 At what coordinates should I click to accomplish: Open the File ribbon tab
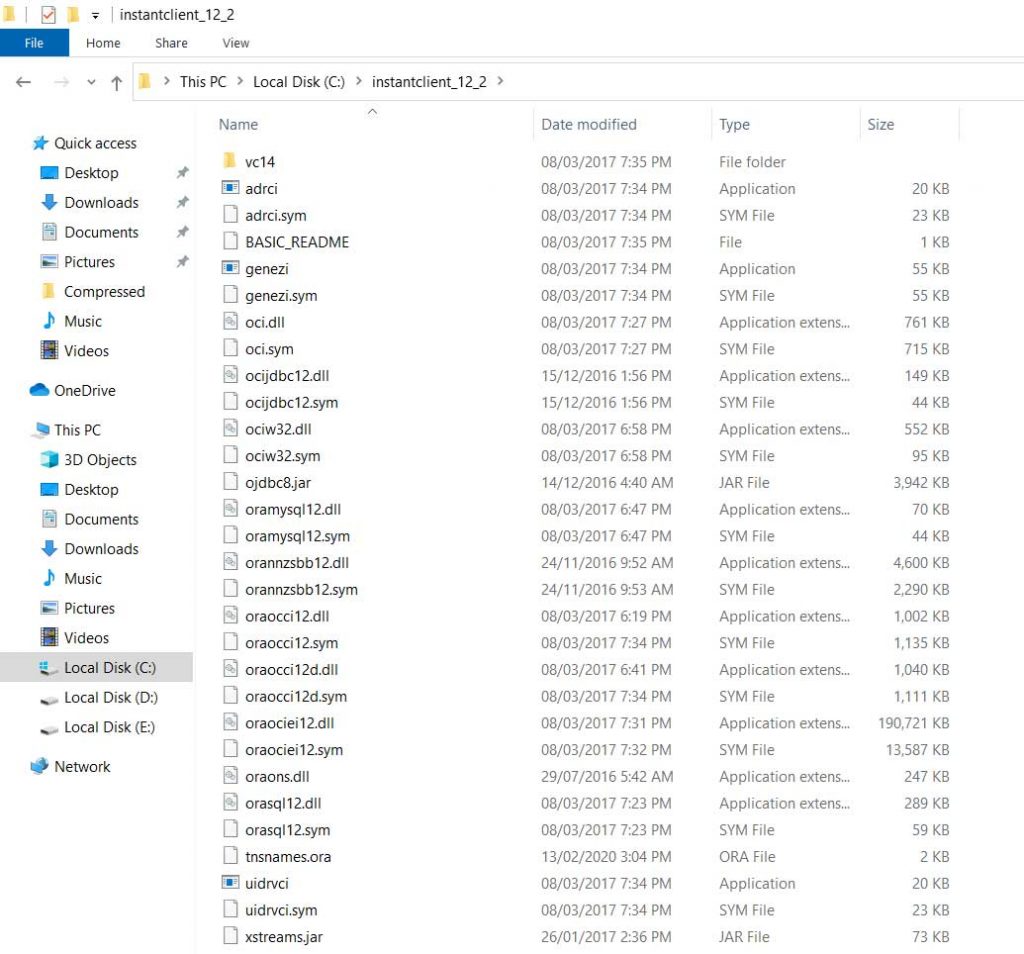(x=34, y=43)
